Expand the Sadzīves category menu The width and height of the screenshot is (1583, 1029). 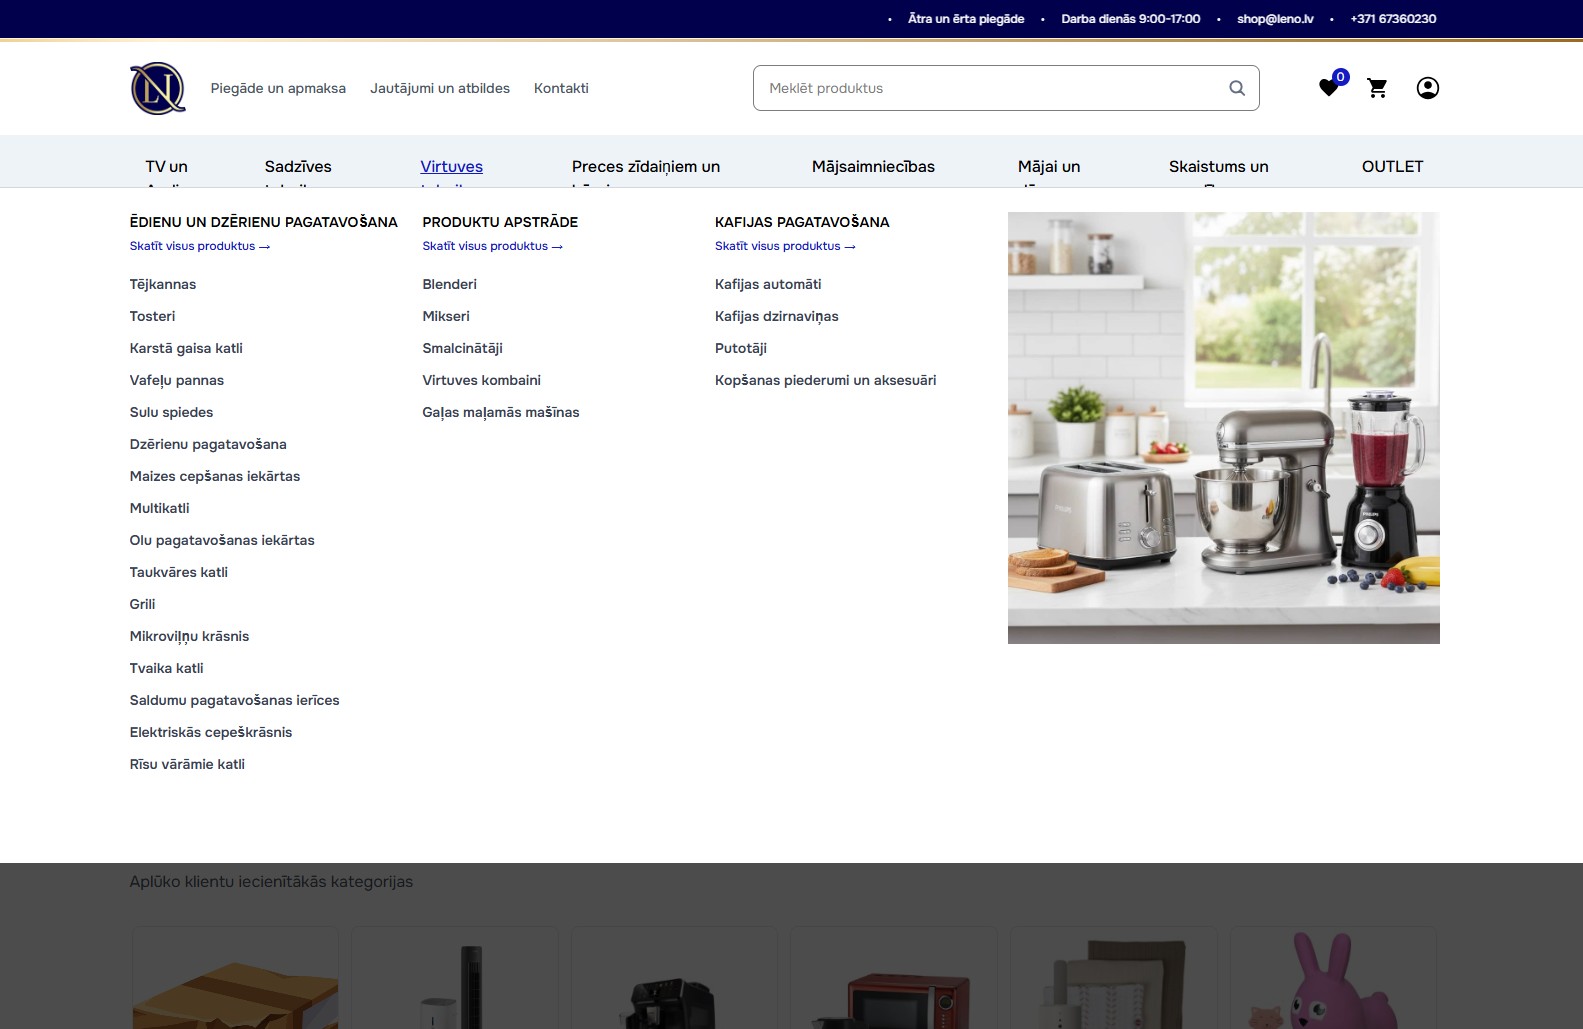pos(298,167)
